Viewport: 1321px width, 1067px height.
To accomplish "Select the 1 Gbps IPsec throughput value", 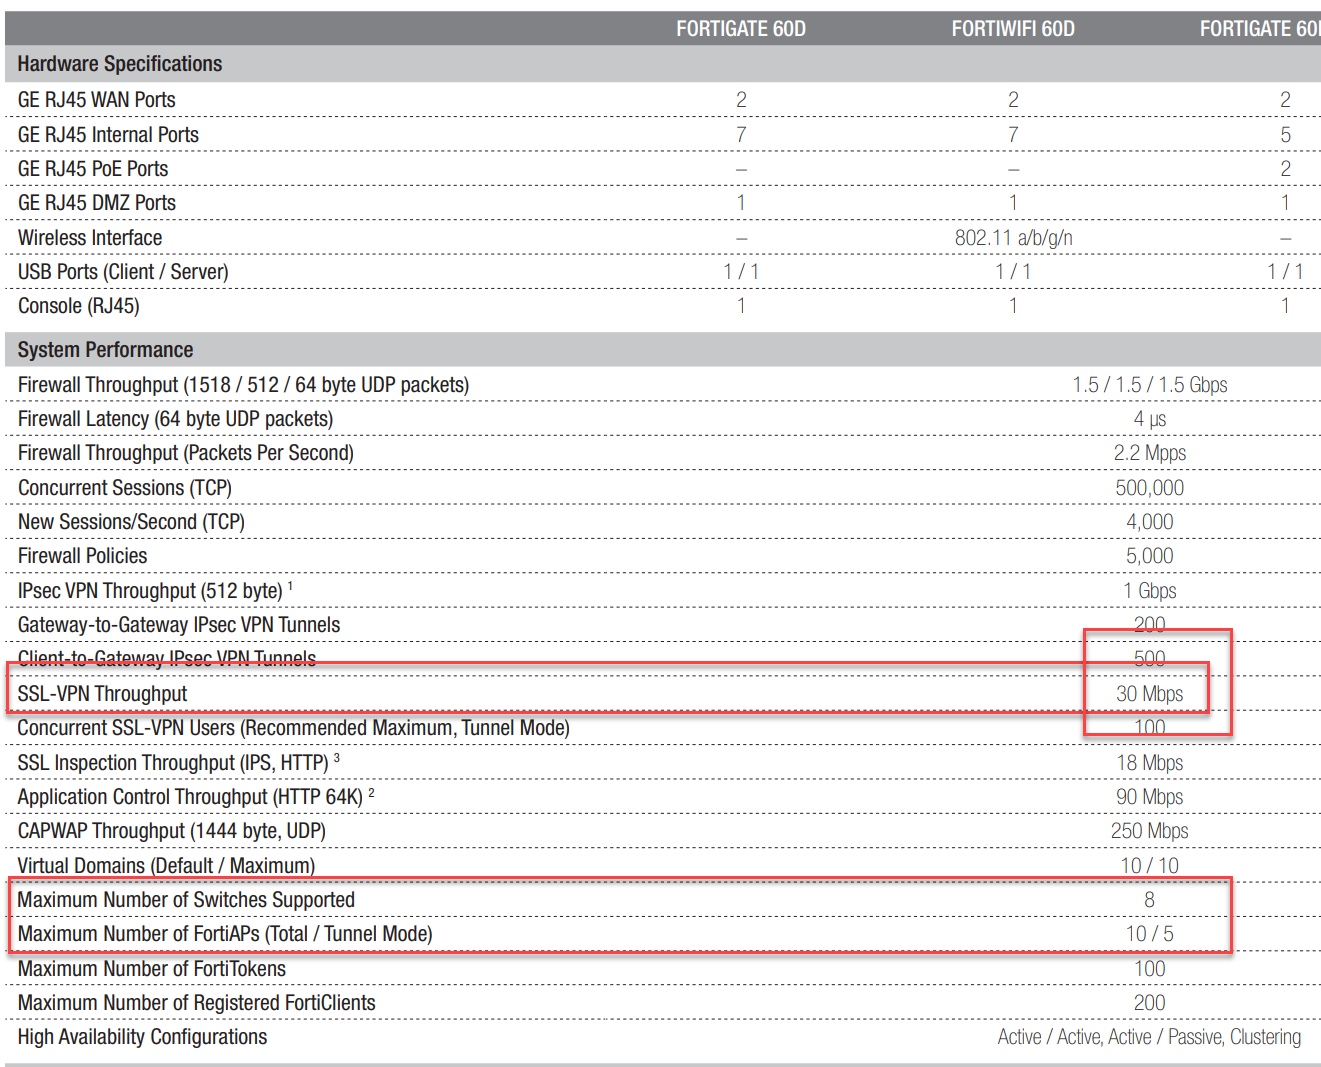I will [1150, 591].
